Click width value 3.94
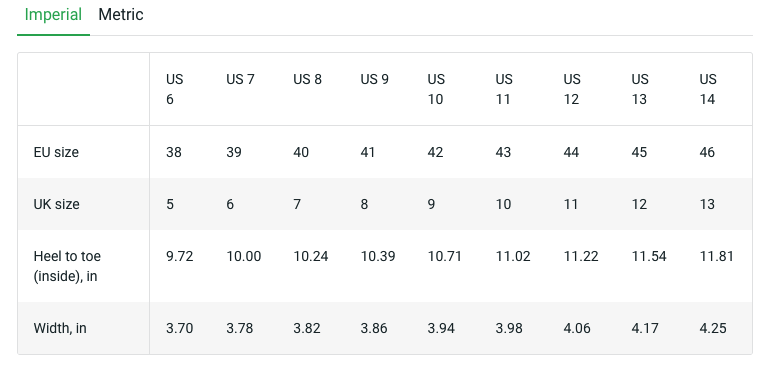The height and width of the screenshot is (368, 774). pyautogui.click(x=441, y=328)
